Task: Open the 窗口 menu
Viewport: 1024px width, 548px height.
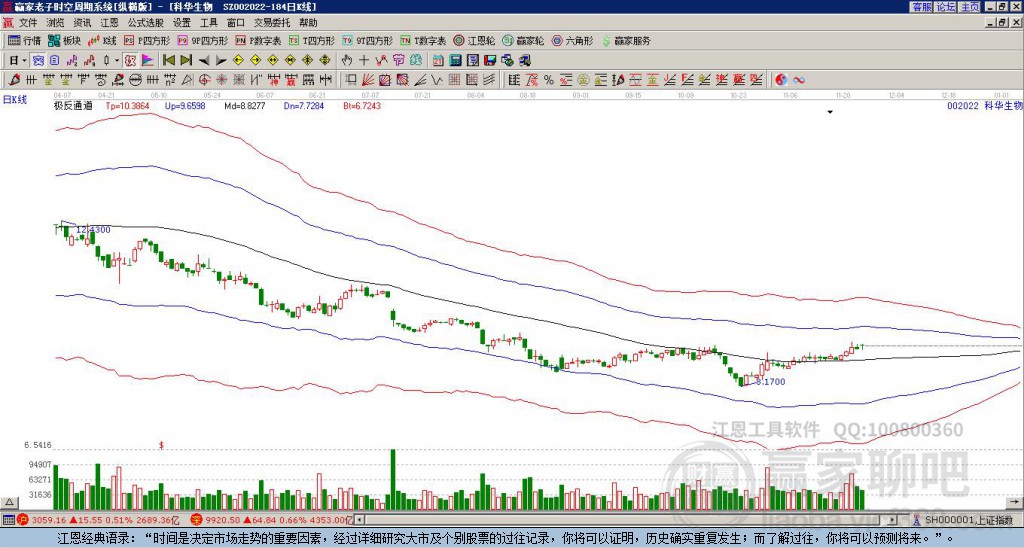Action: pos(236,23)
